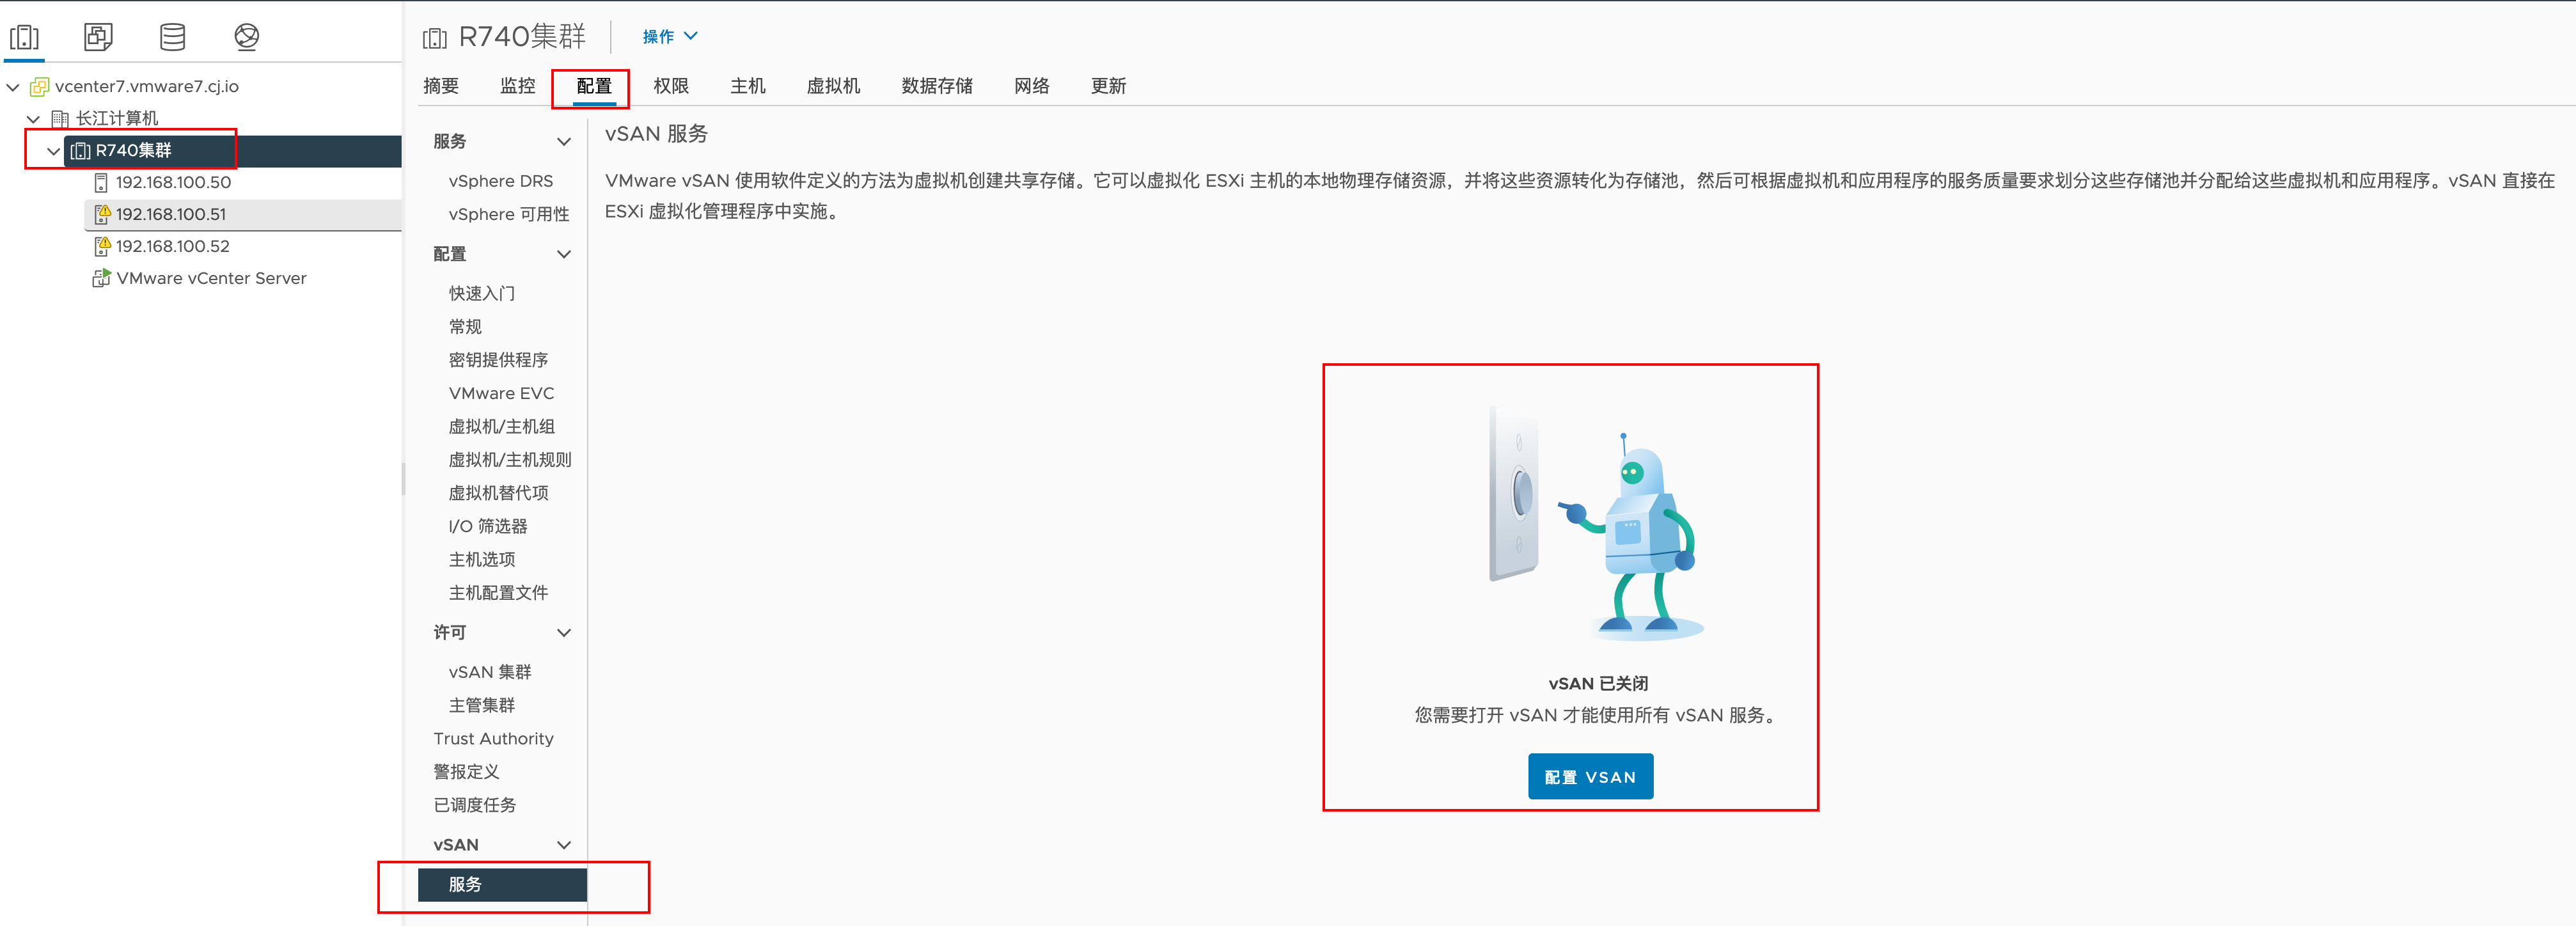Collapse the 长江计算机 datacenter node
This screenshot has width=2576, height=926.
click(x=33, y=119)
